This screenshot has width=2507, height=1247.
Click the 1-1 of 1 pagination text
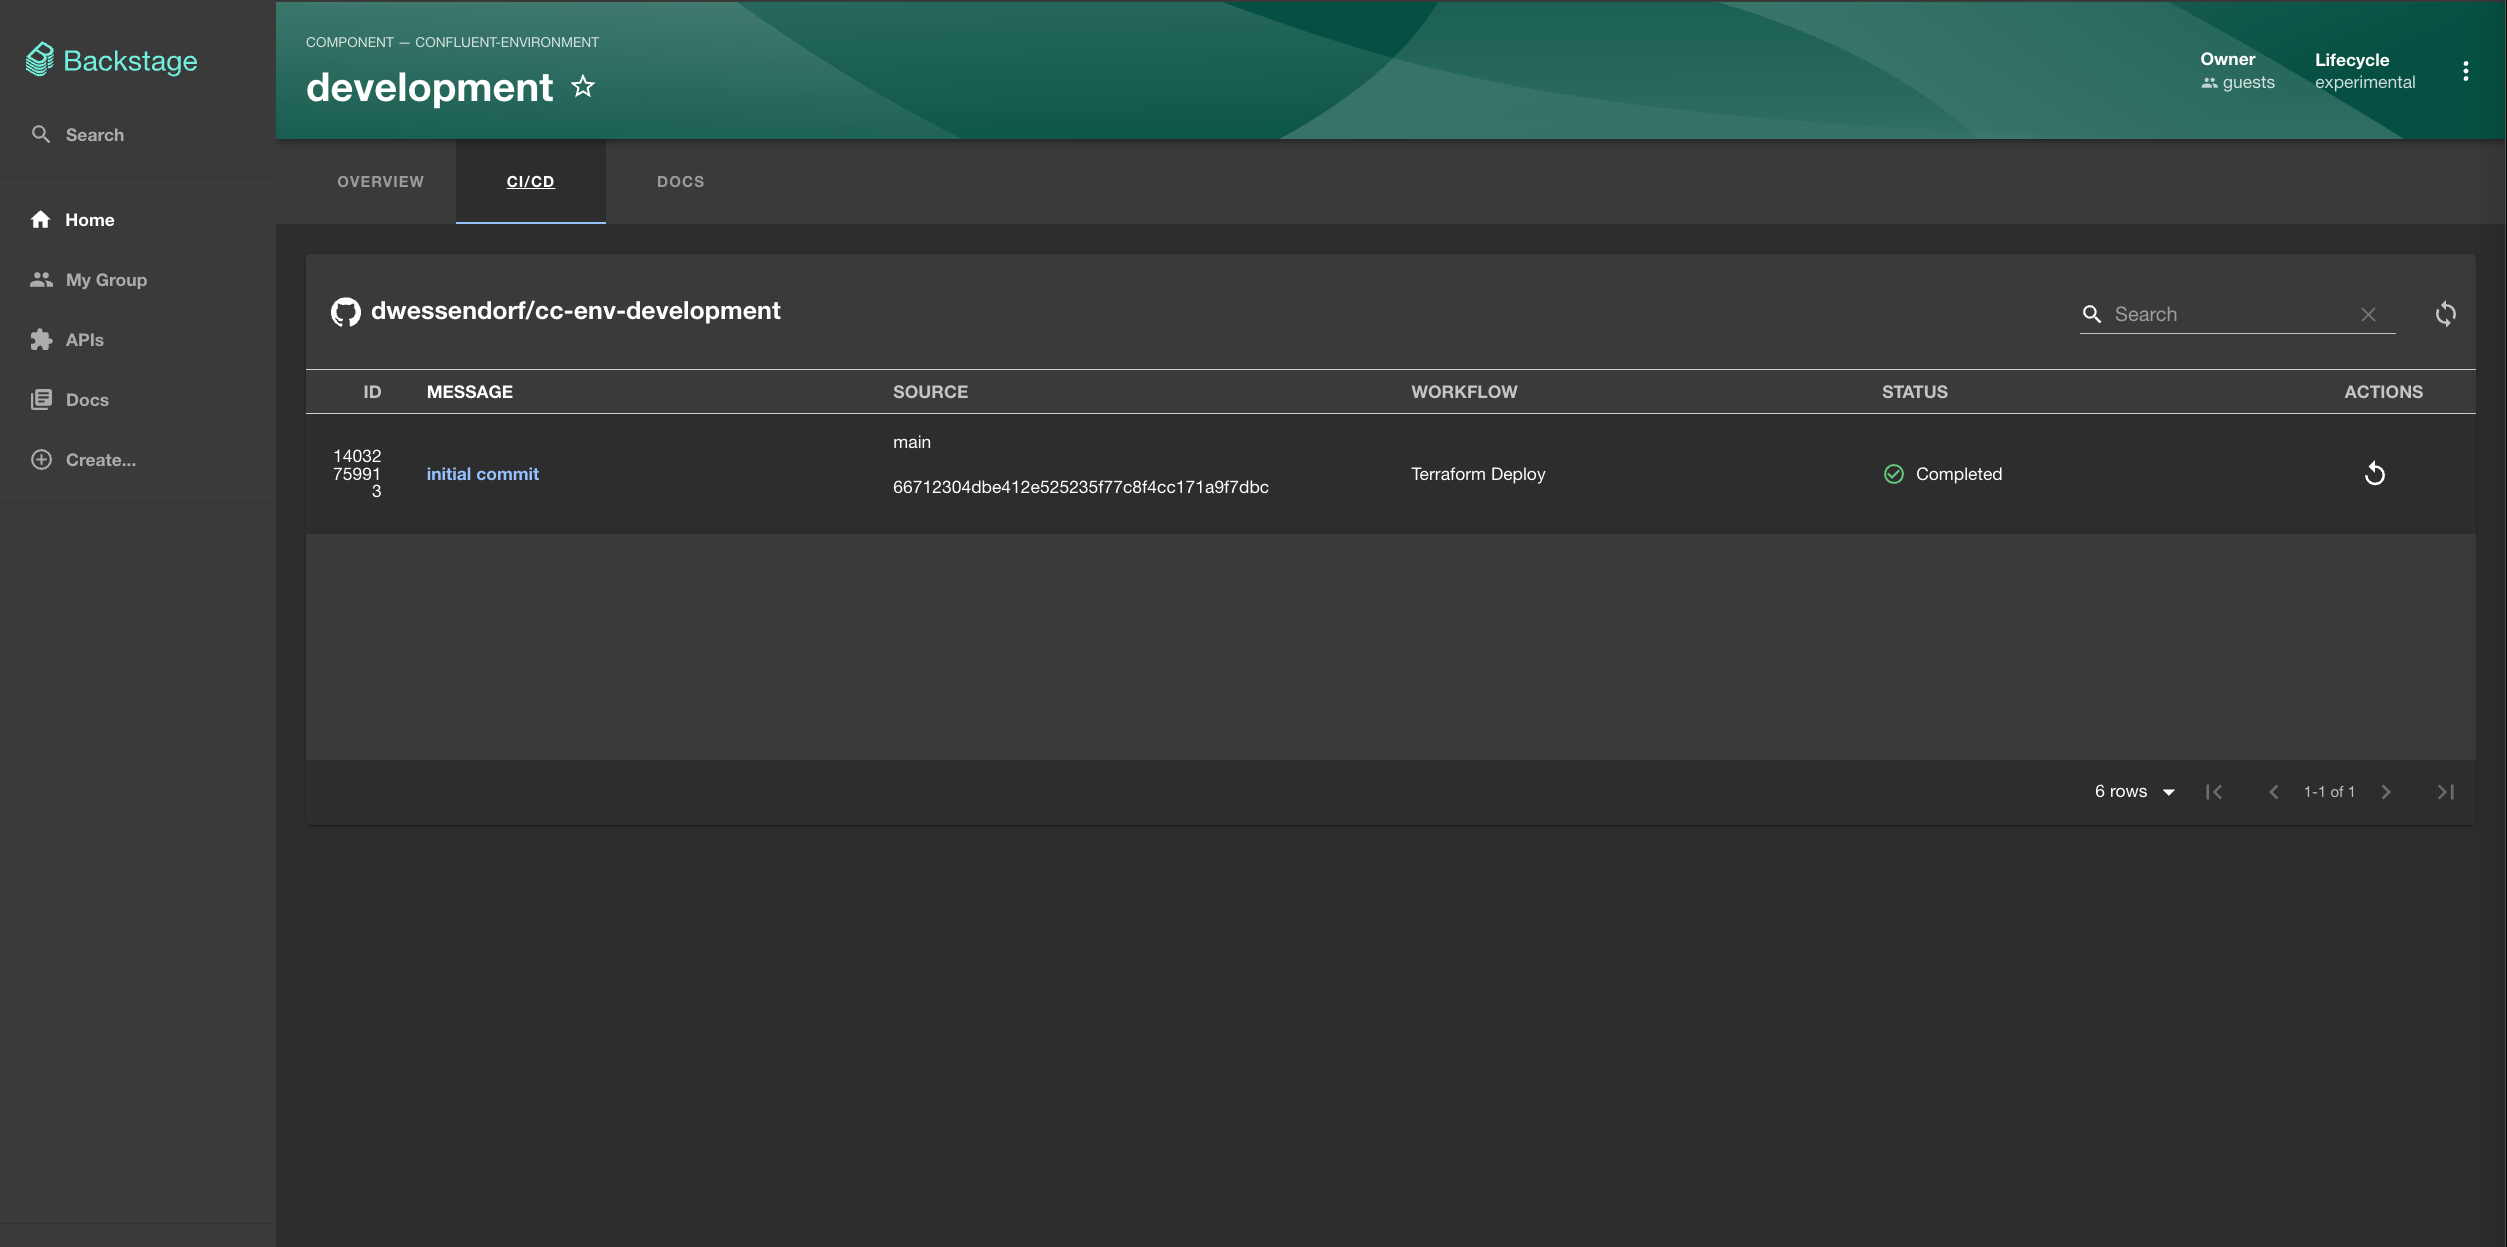(x=2329, y=792)
